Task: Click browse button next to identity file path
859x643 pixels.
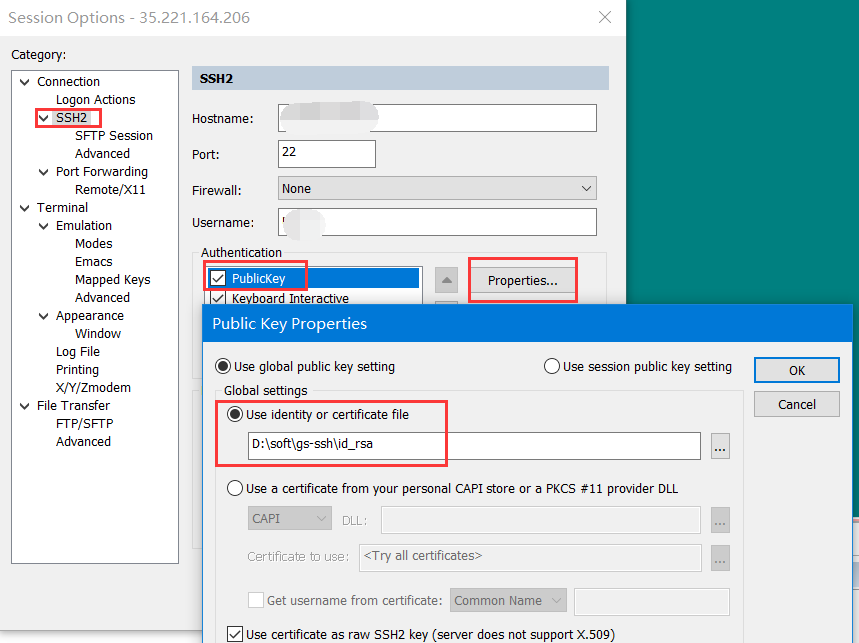Action: tap(720, 446)
